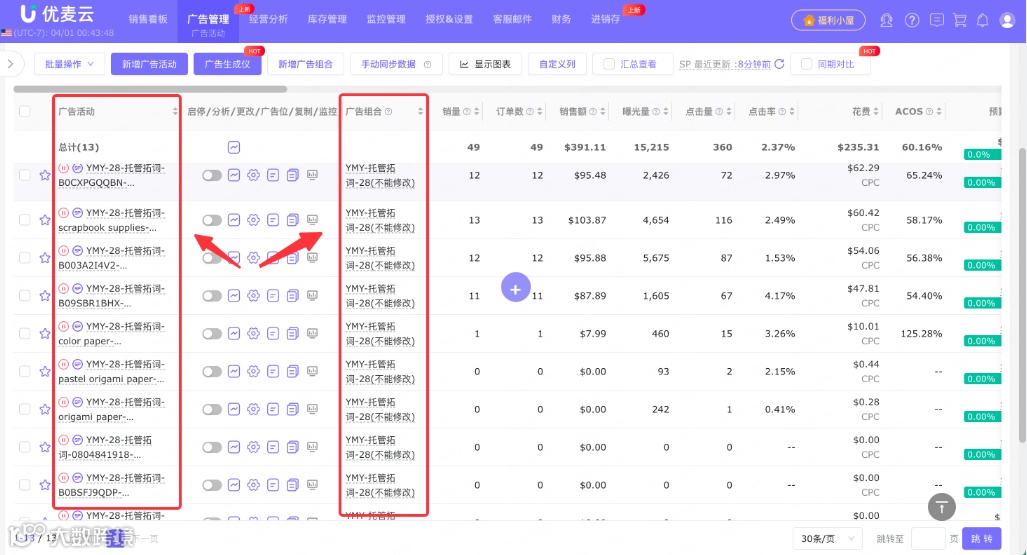Toggle on the scrapbook supplies campaign switch

coord(212,220)
